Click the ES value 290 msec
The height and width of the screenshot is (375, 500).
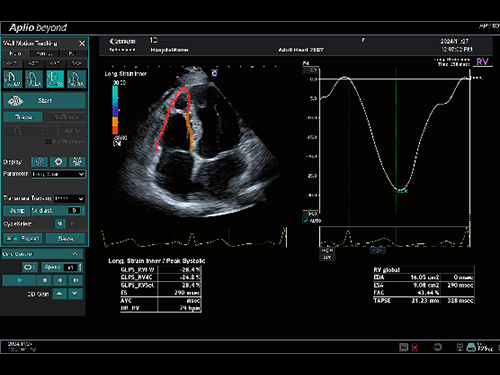coord(187,293)
